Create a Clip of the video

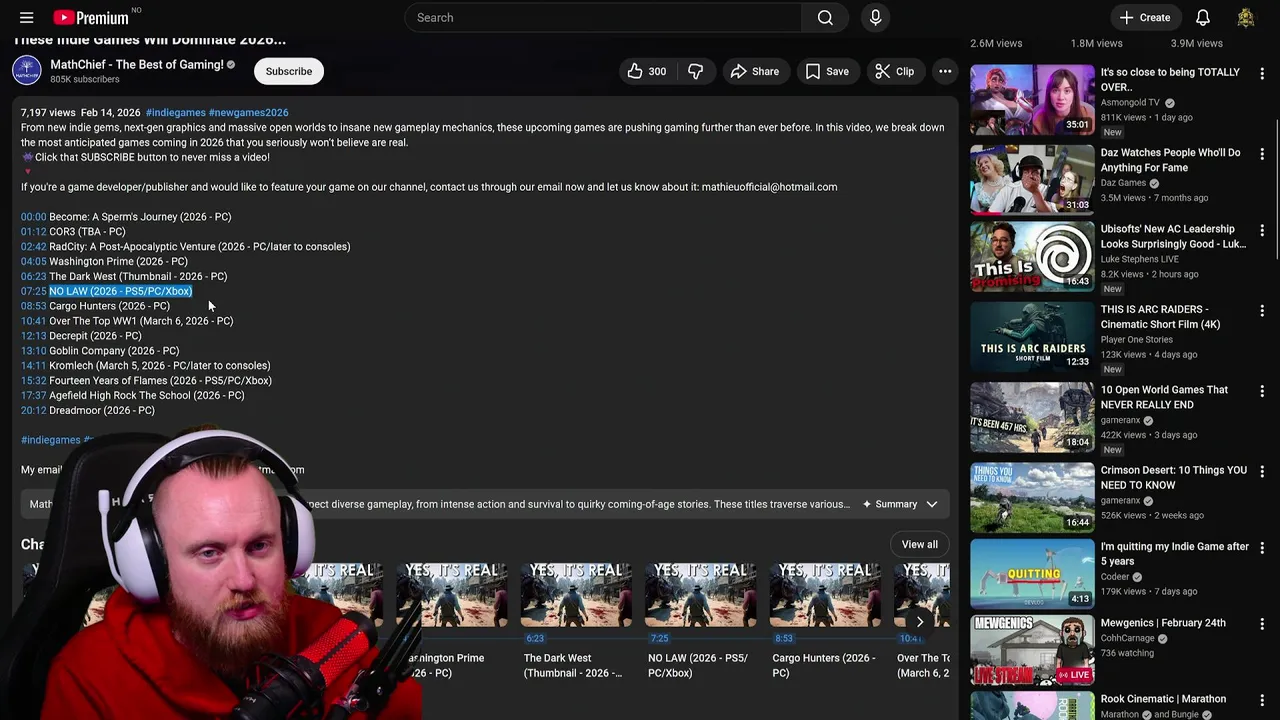click(895, 71)
